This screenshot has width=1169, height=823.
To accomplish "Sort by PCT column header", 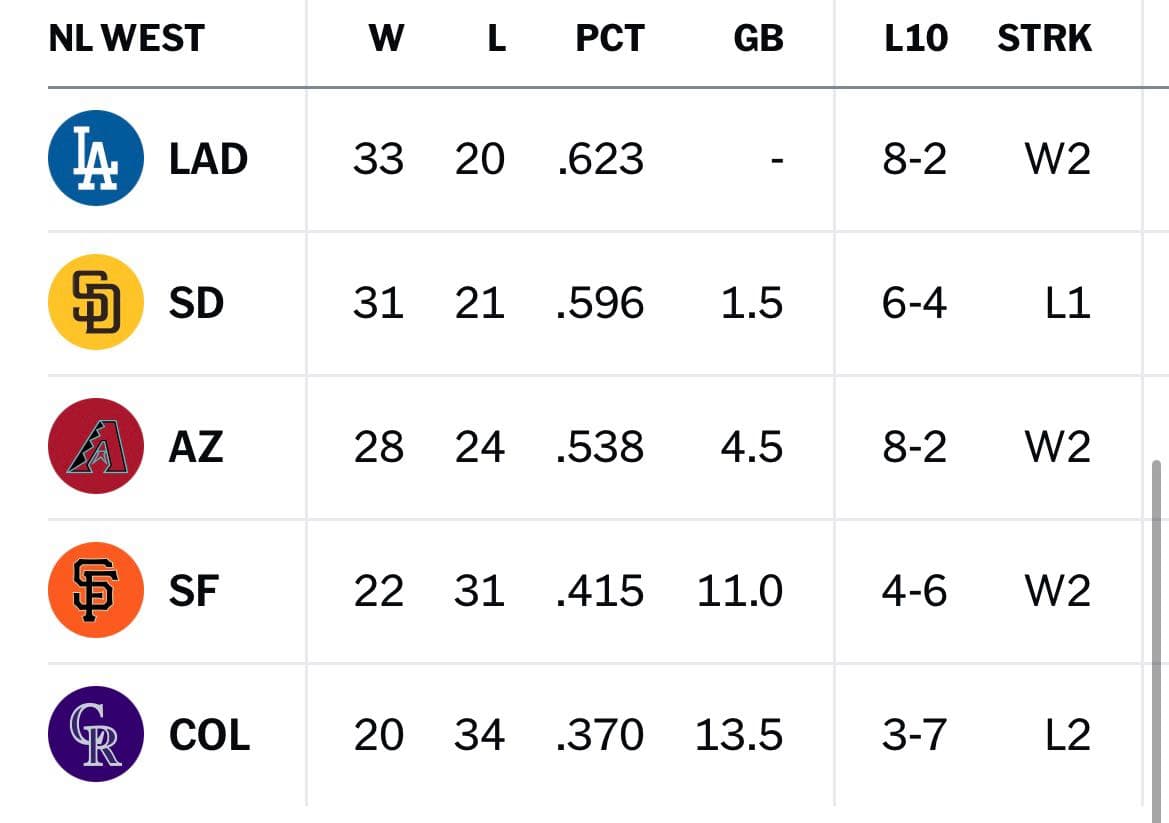I will tap(610, 38).
